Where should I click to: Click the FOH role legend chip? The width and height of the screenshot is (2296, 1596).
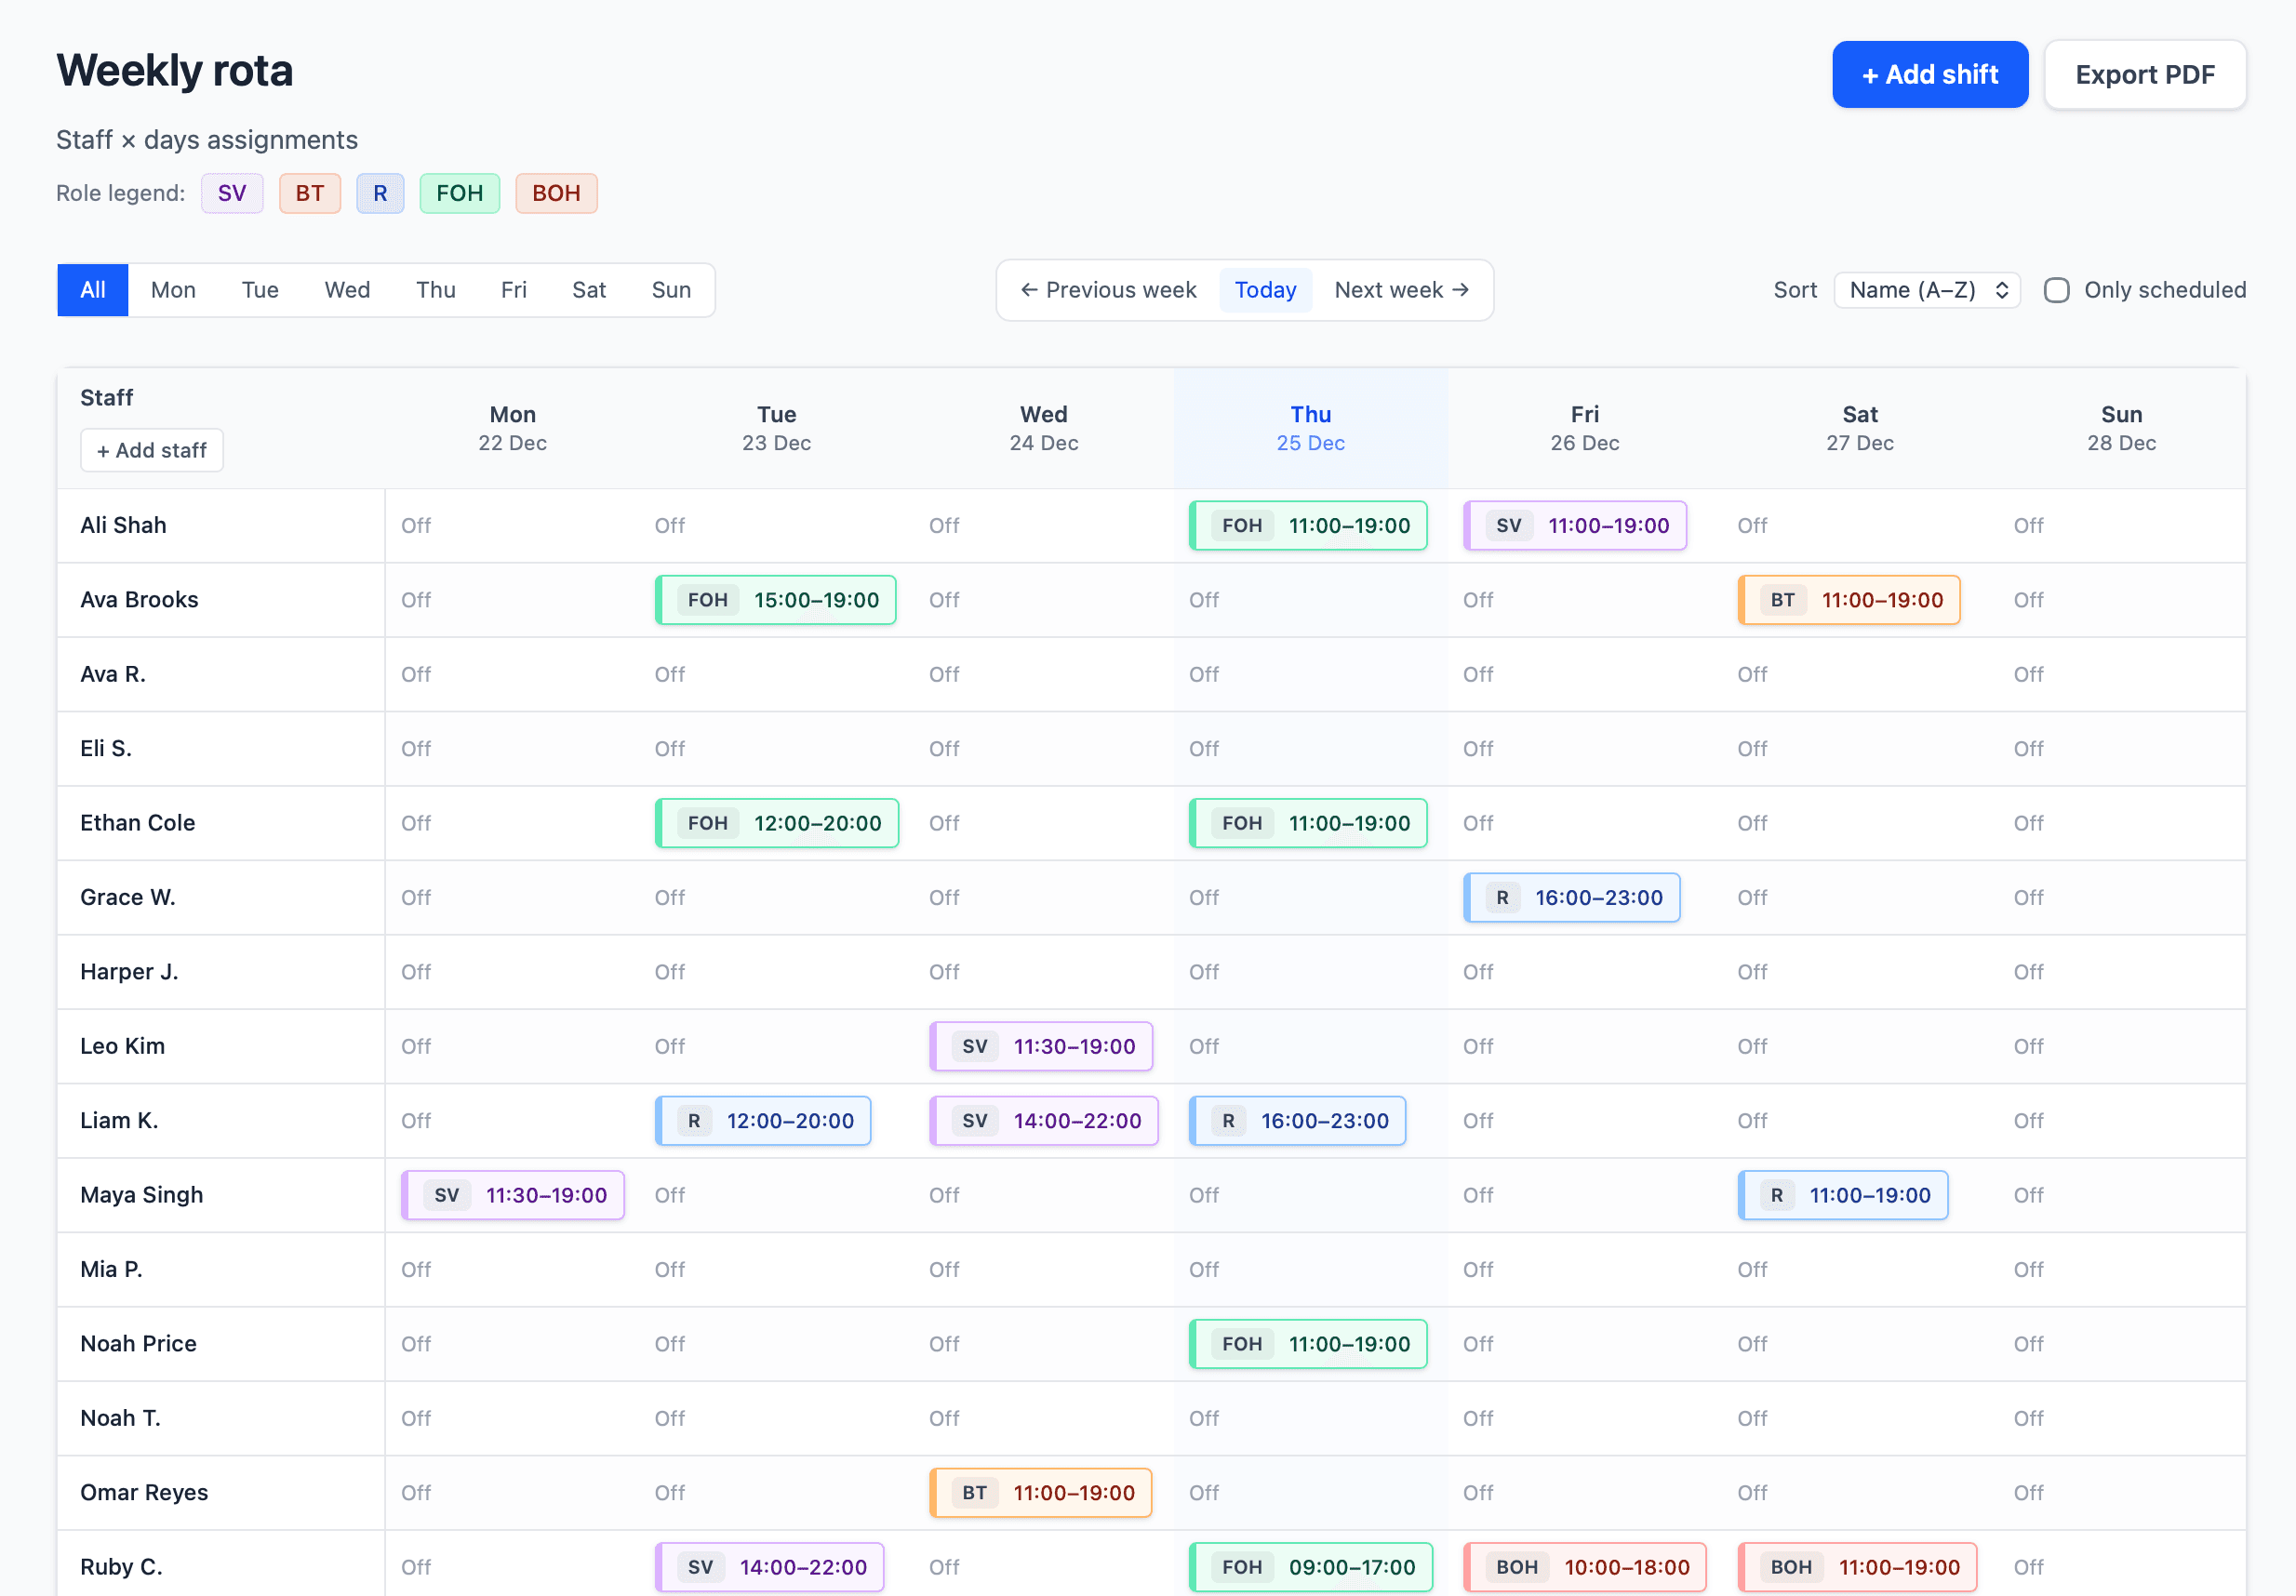click(460, 193)
